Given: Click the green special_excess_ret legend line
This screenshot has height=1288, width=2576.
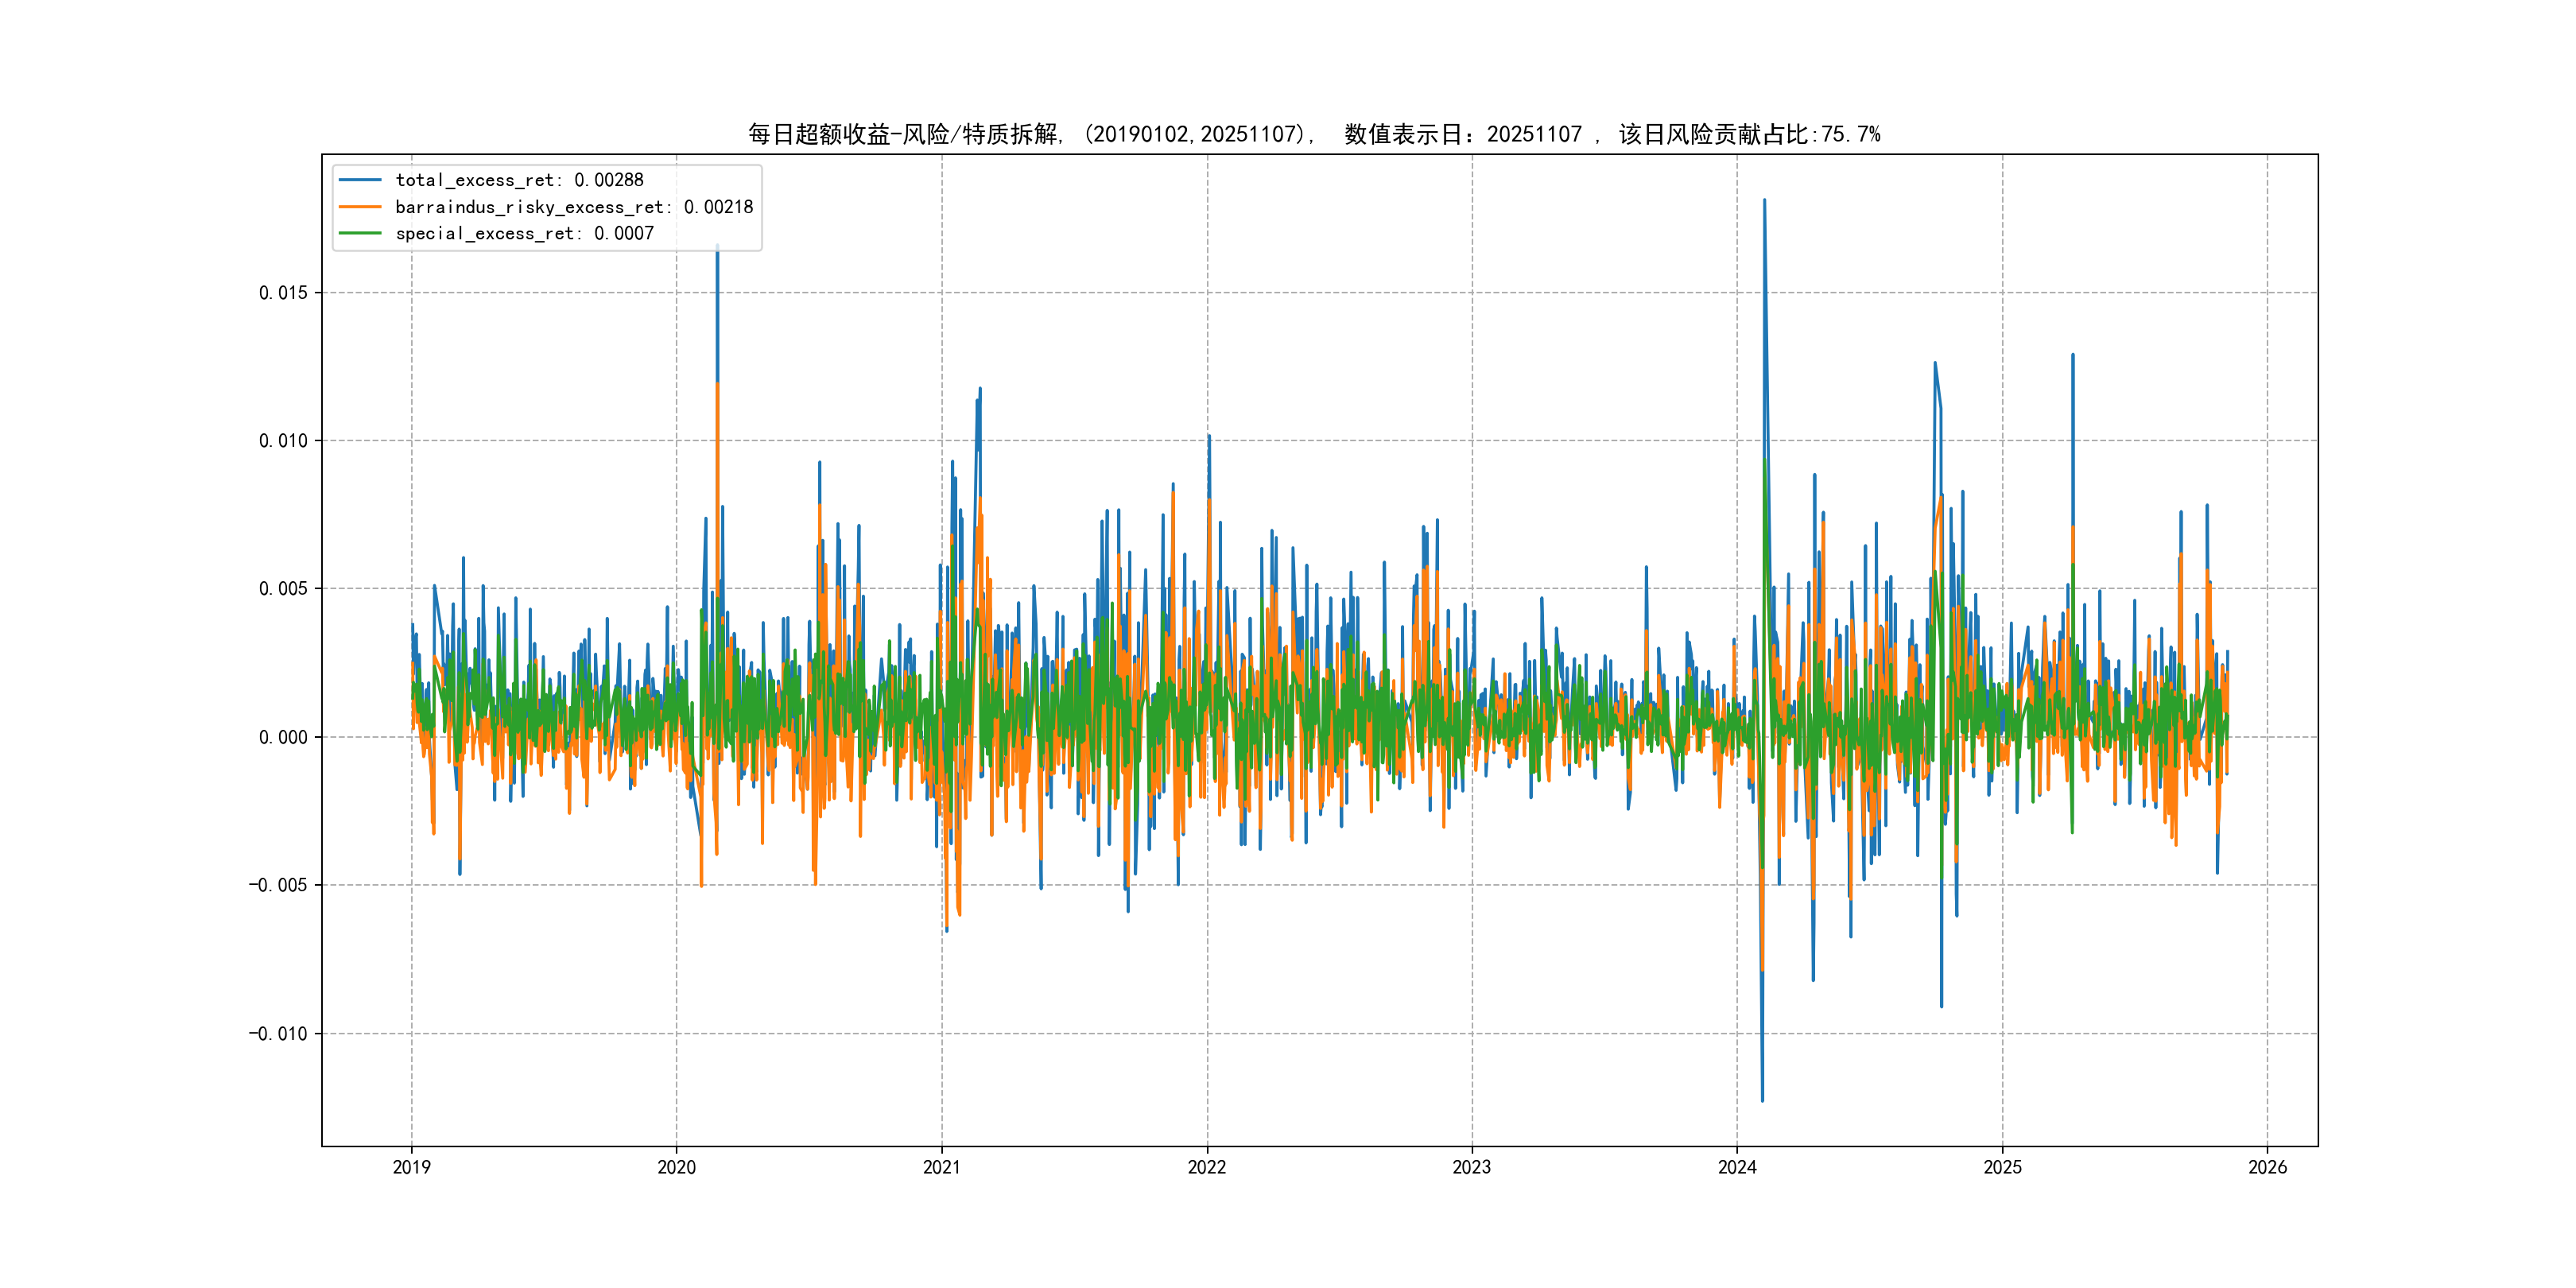Looking at the screenshot, I should pos(360,233).
